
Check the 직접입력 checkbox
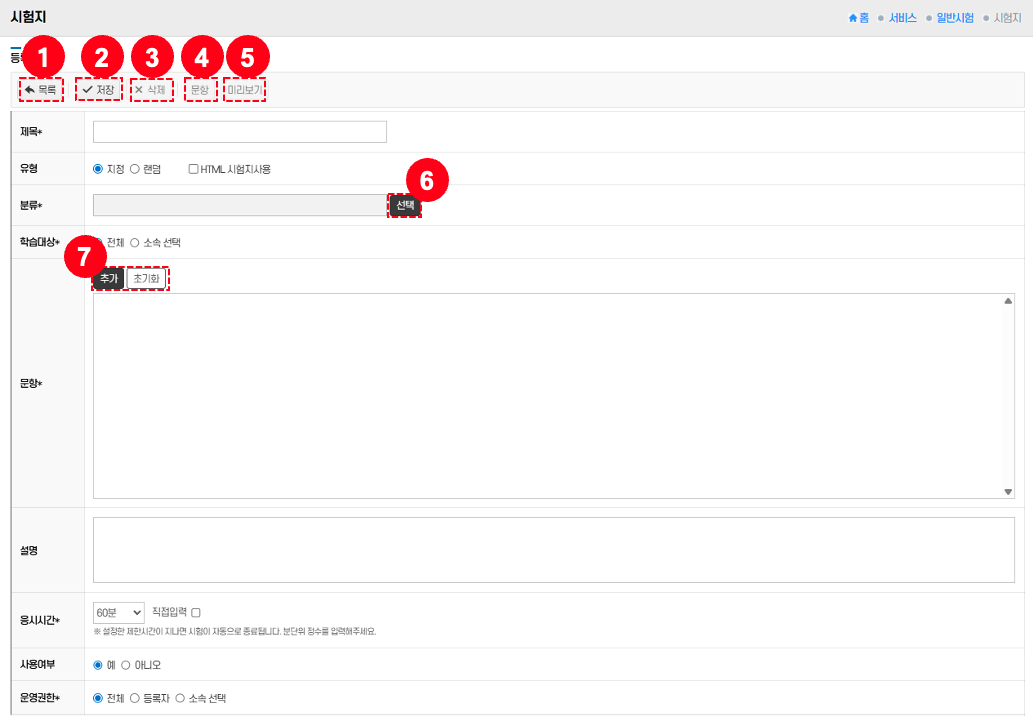pos(196,612)
